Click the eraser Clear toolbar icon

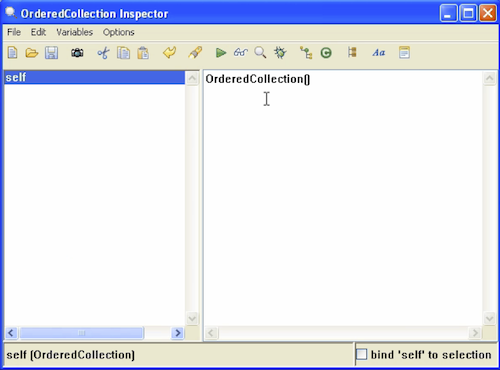(195, 53)
